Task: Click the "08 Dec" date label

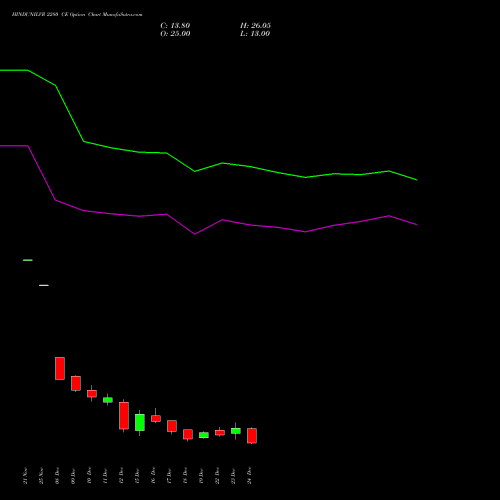Action: click(57, 476)
